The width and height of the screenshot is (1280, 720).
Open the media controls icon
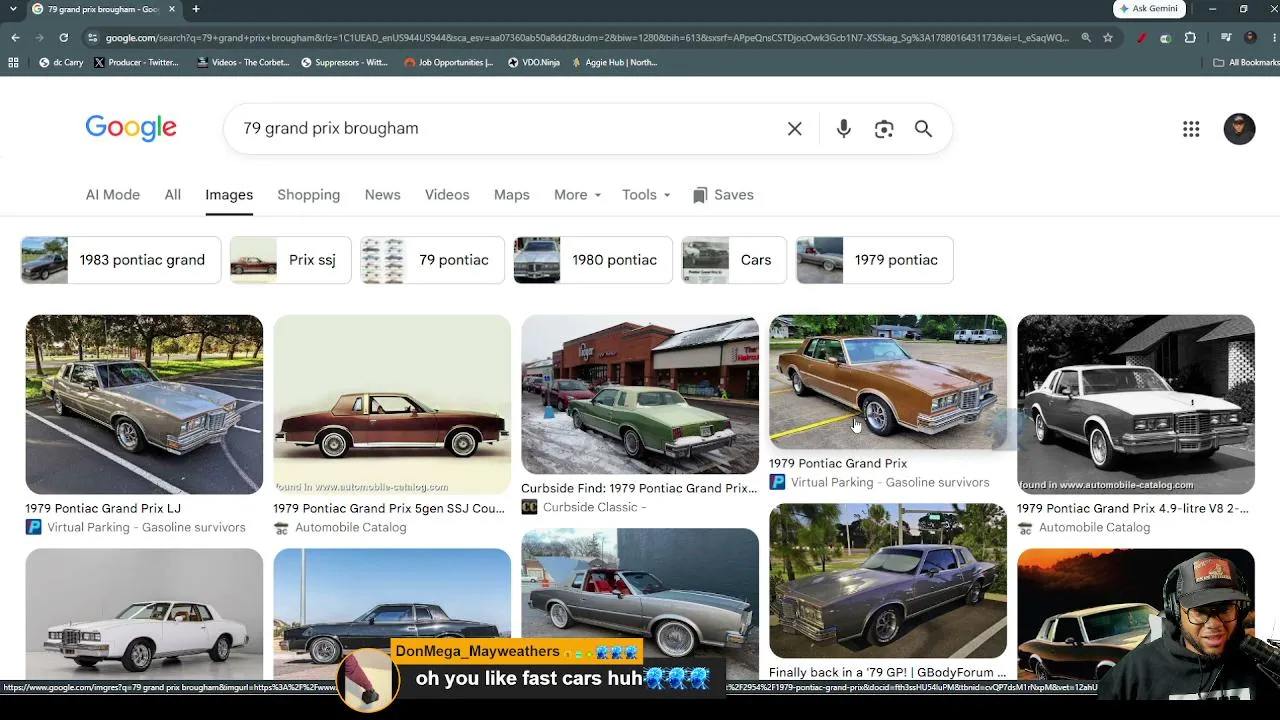coord(1226,38)
